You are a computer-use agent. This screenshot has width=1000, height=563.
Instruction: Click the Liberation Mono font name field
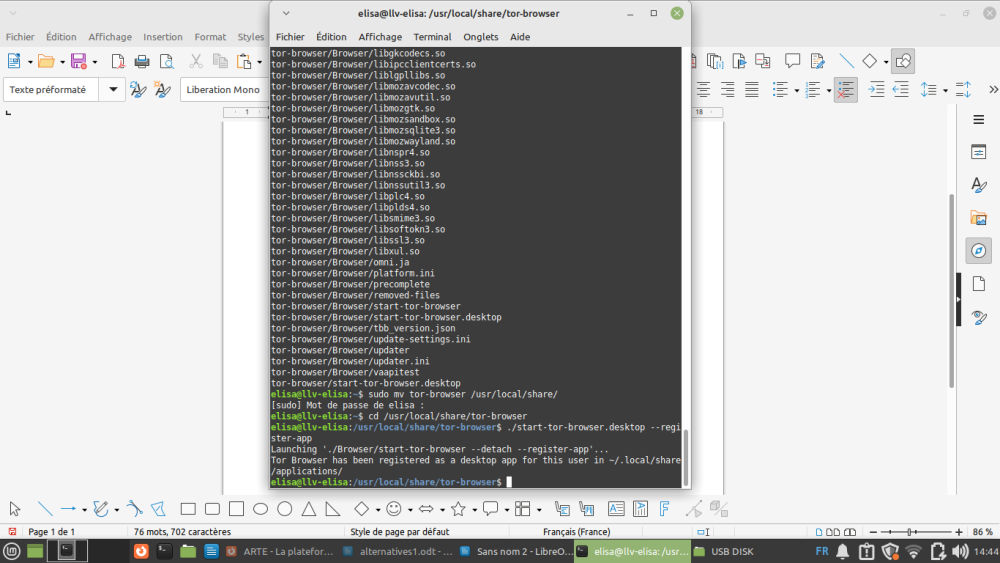coord(222,90)
